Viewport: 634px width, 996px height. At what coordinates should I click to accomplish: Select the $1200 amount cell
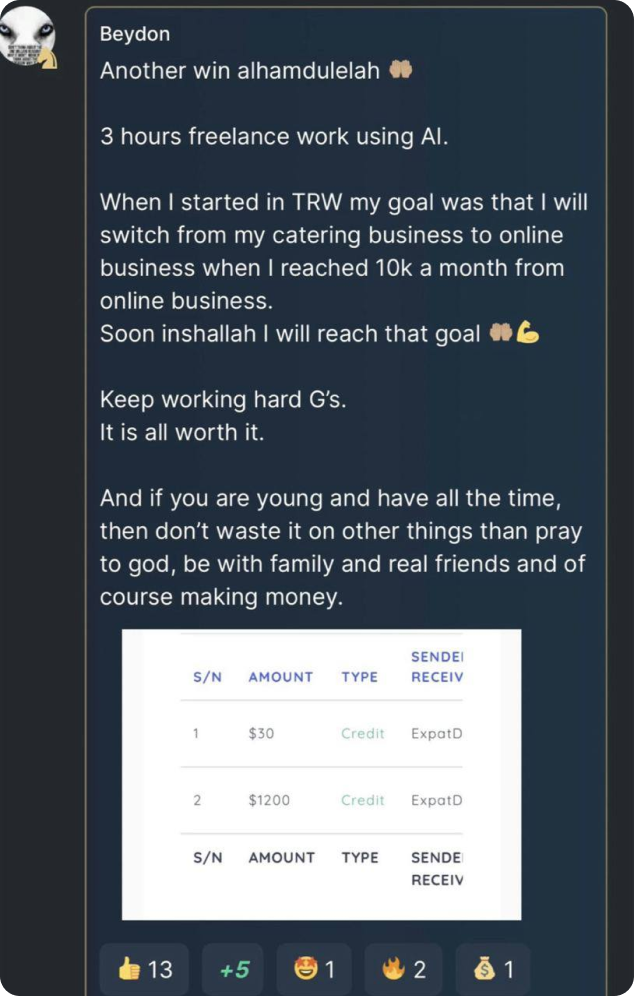coord(268,800)
